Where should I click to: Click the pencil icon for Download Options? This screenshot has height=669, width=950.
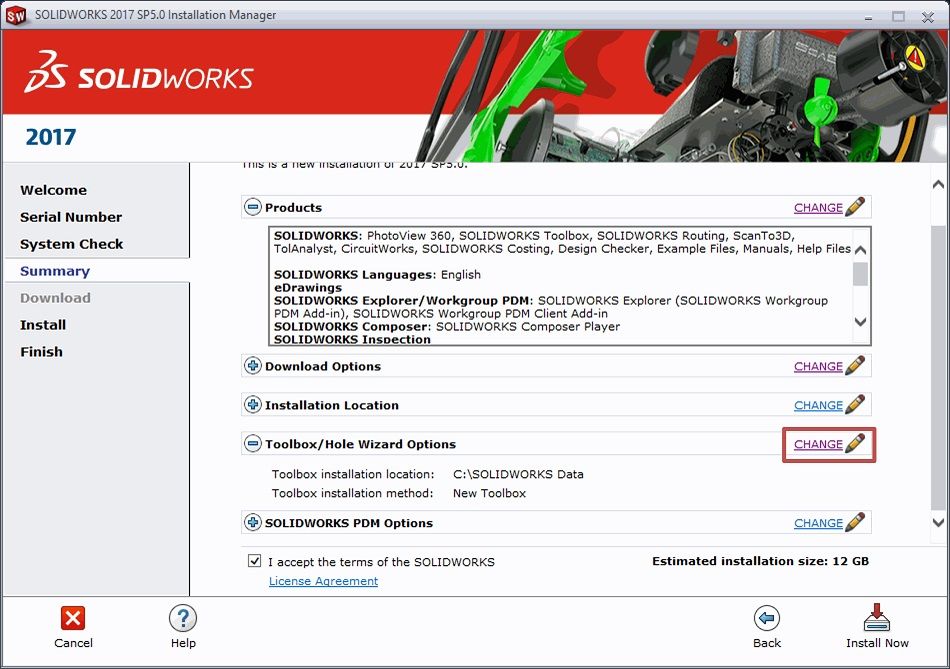click(855, 366)
